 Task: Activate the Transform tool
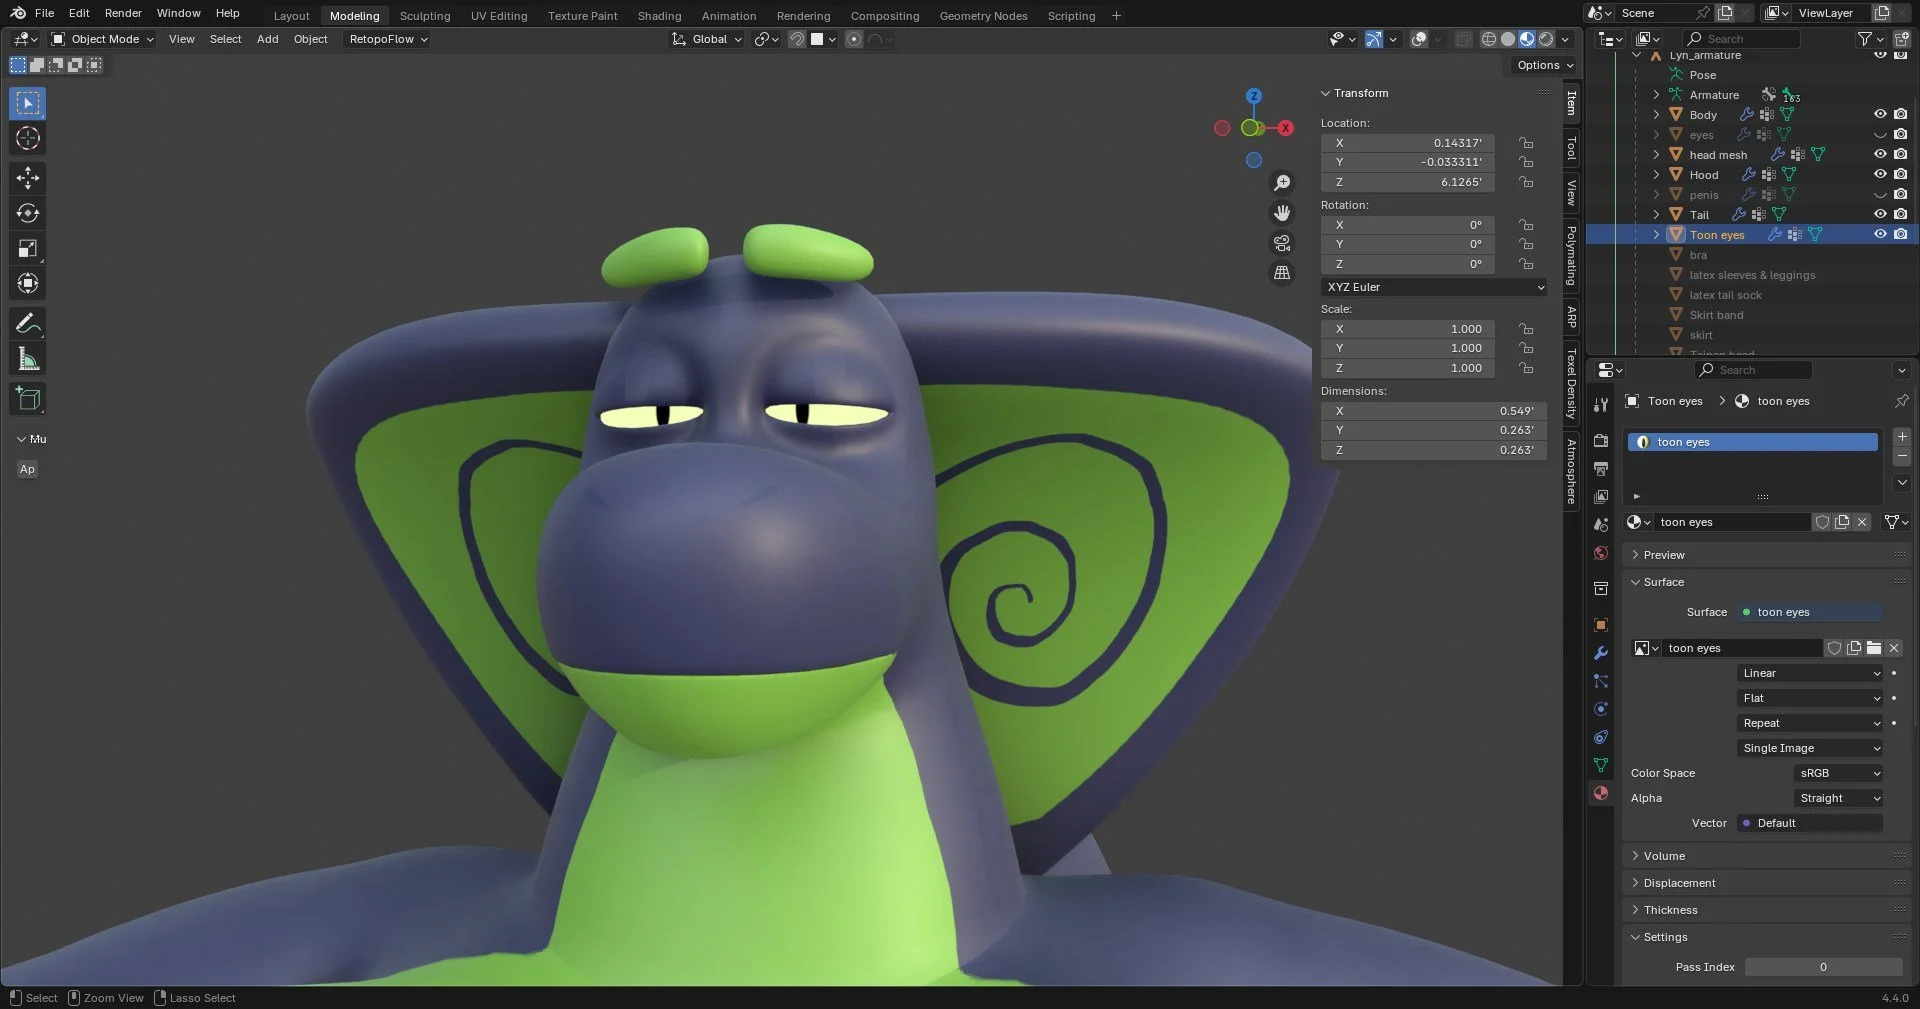pos(28,283)
